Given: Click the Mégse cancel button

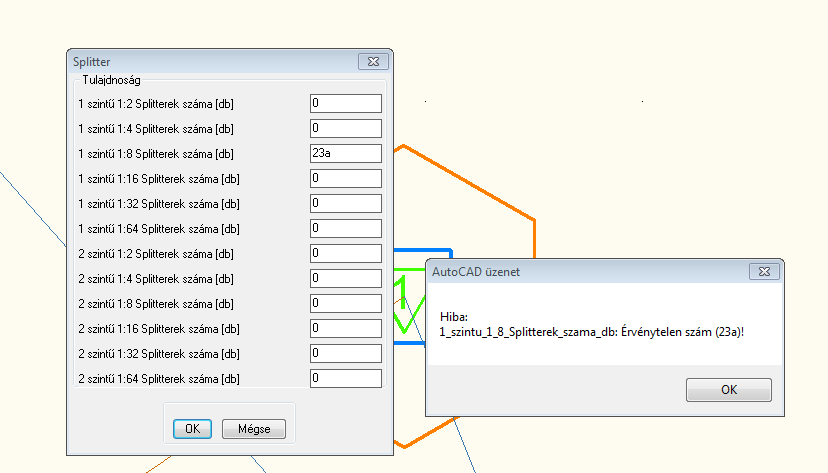Looking at the screenshot, I should (254, 429).
